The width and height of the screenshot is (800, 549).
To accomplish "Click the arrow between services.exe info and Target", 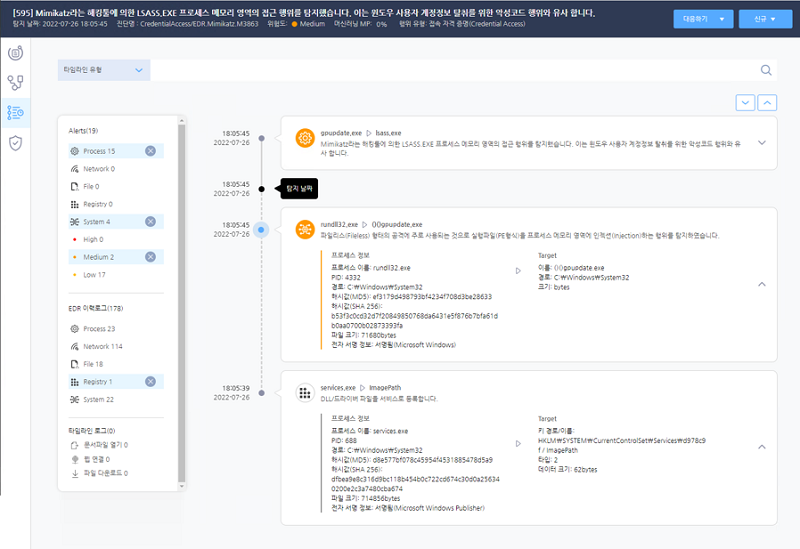I will pos(518,443).
